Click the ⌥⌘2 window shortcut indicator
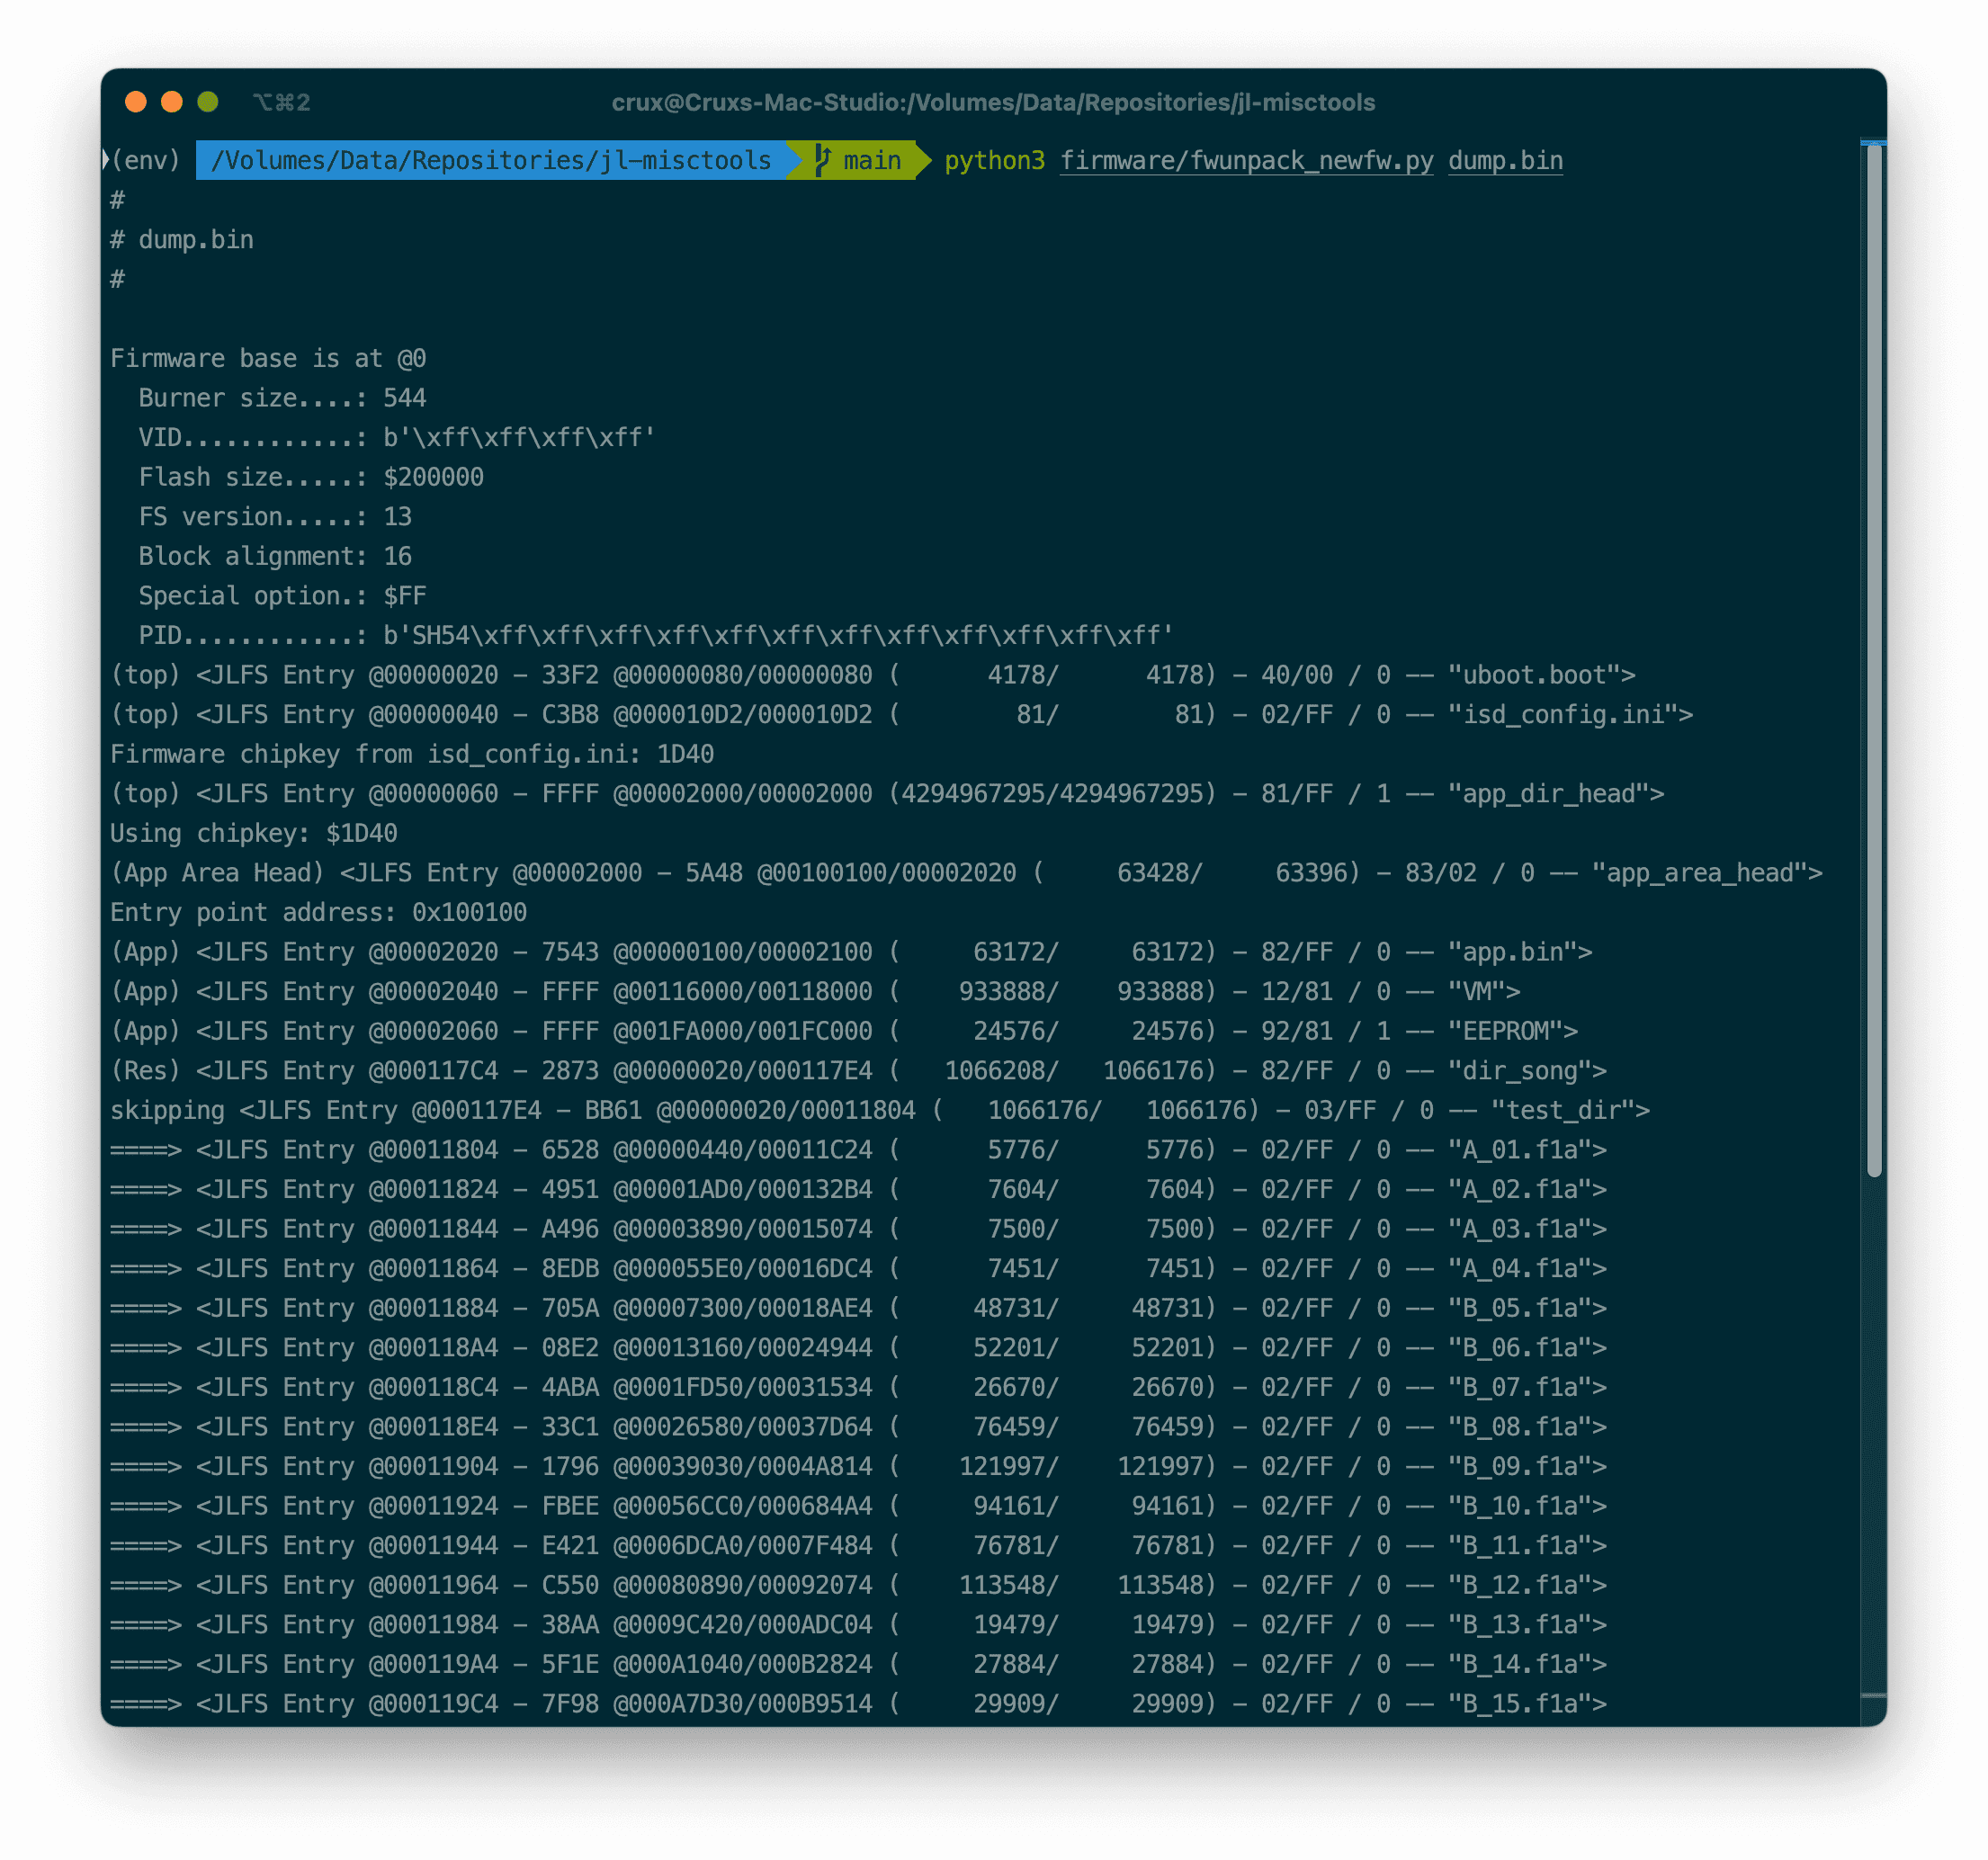1988x1860 pixels. tap(281, 102)
